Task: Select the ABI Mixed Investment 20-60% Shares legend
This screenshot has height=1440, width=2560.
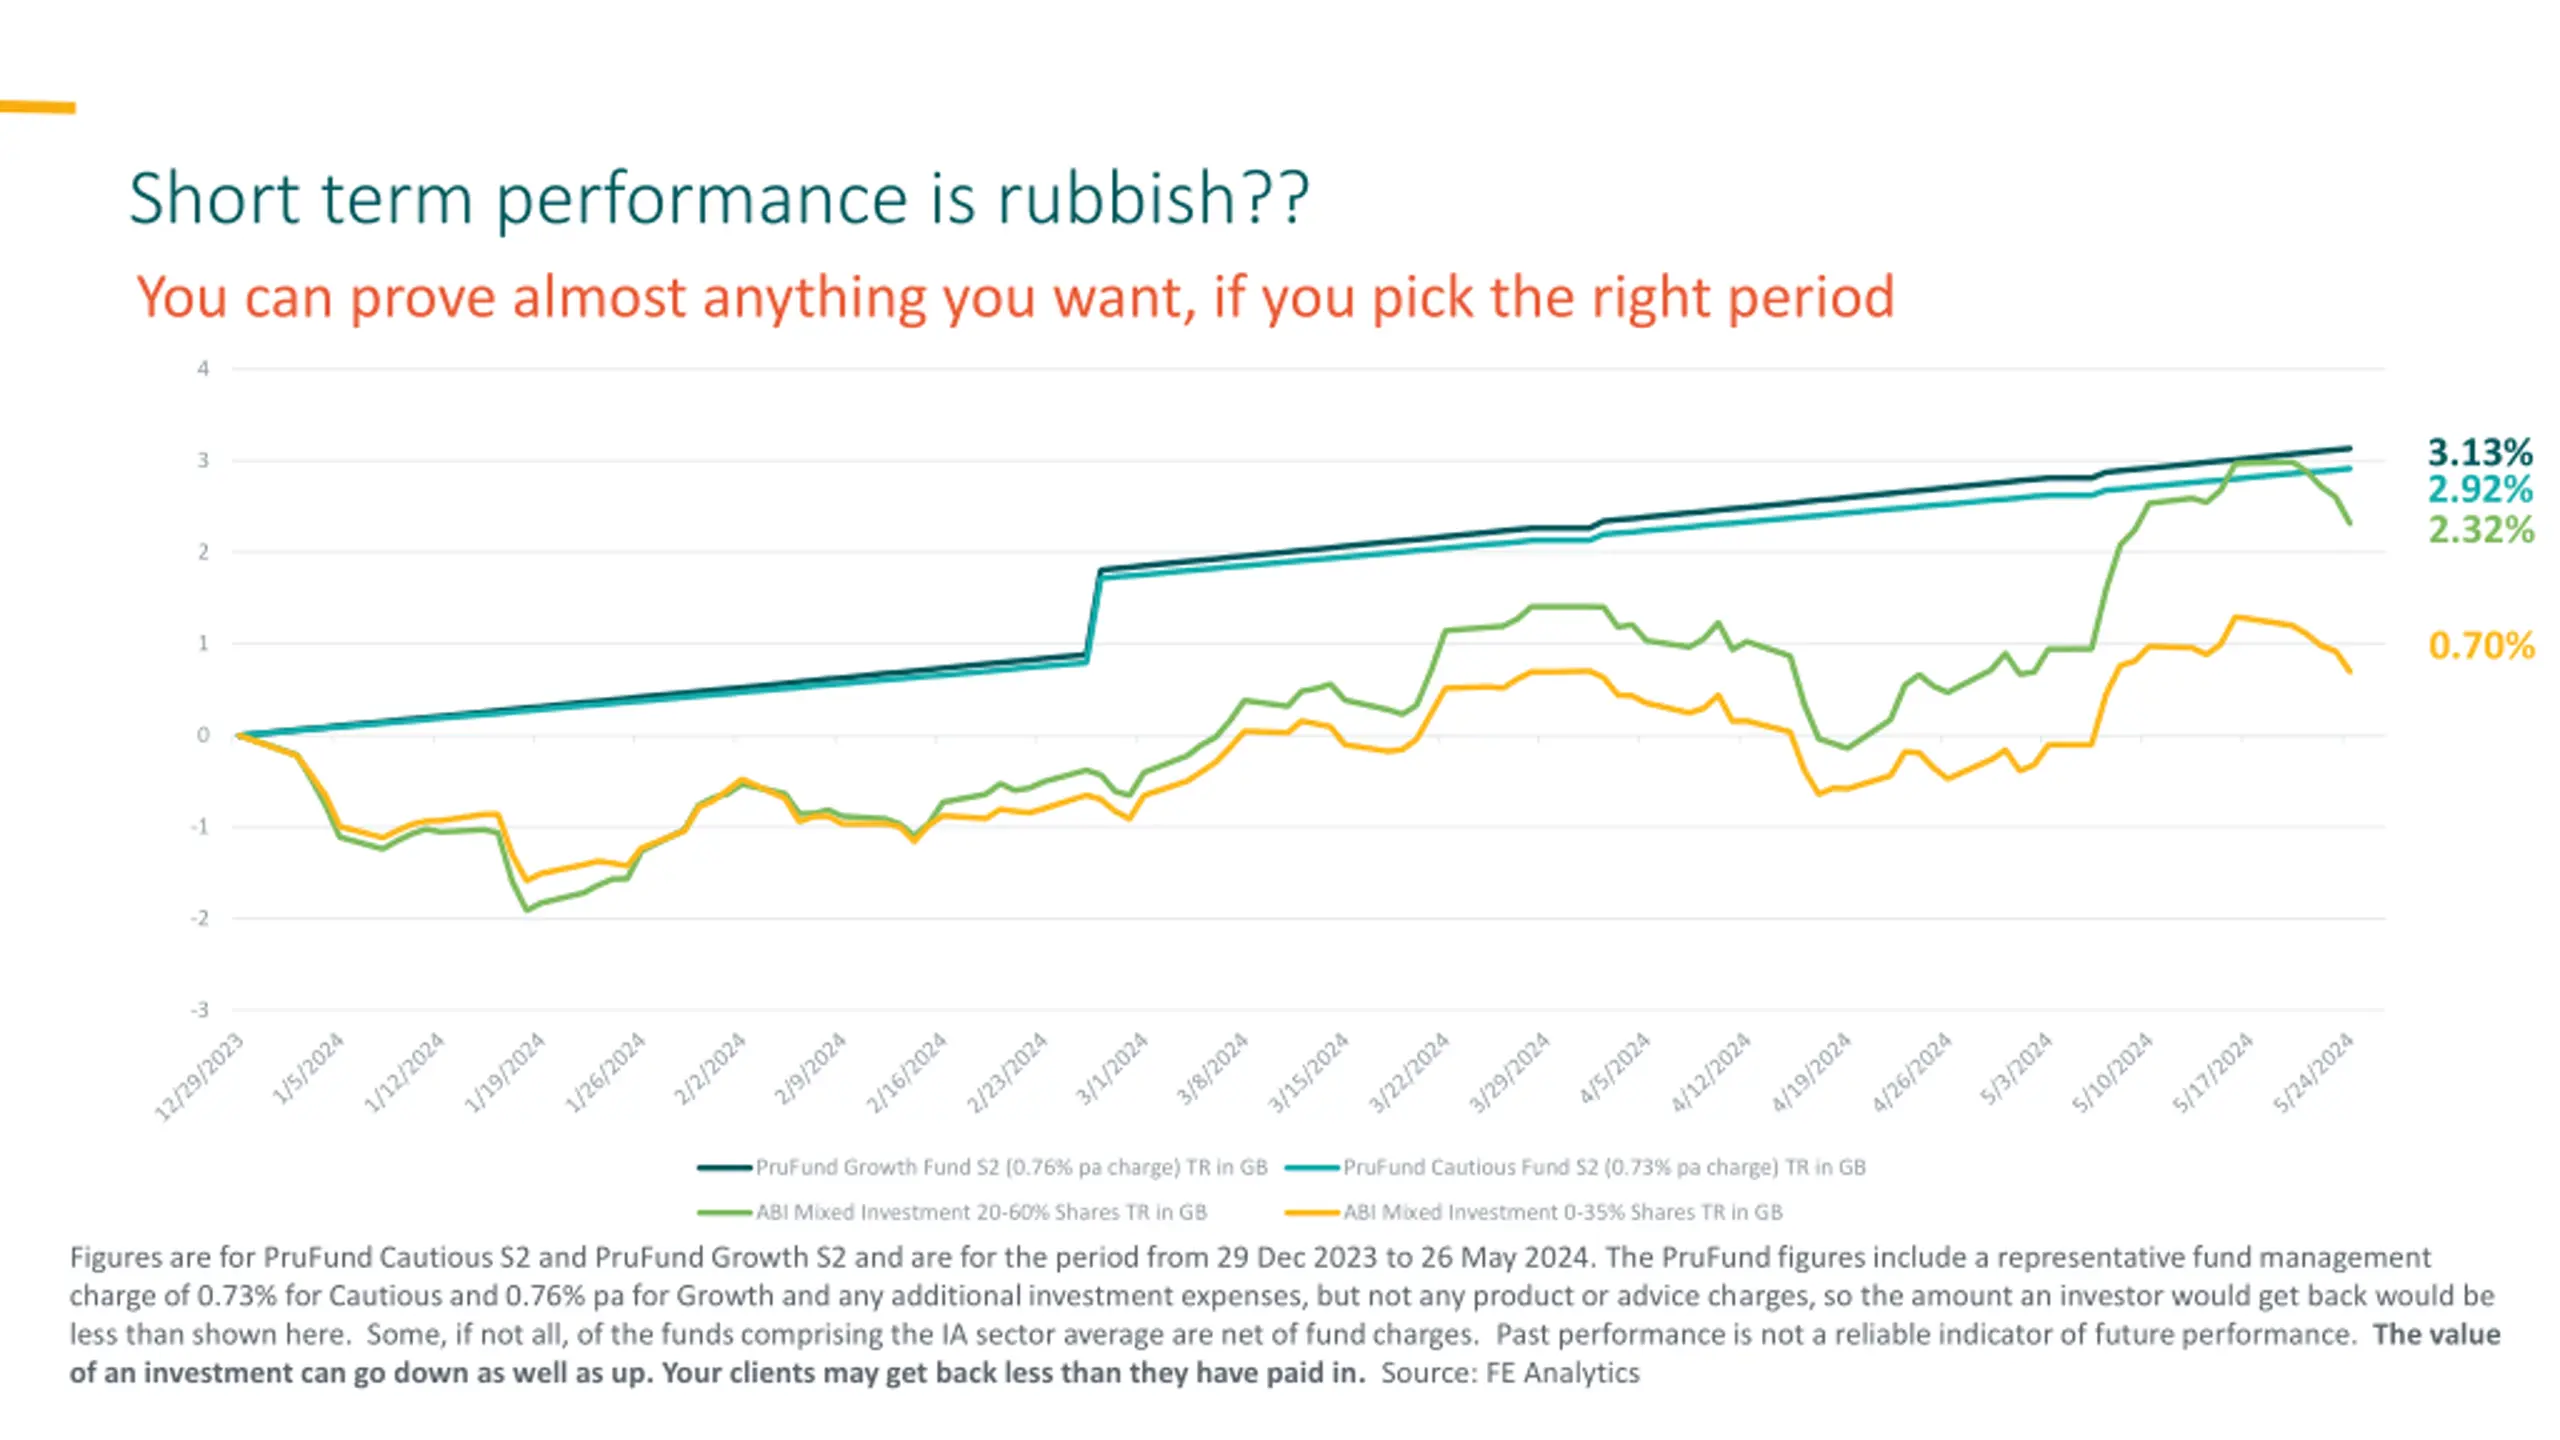Action: tap(980, 1212)
